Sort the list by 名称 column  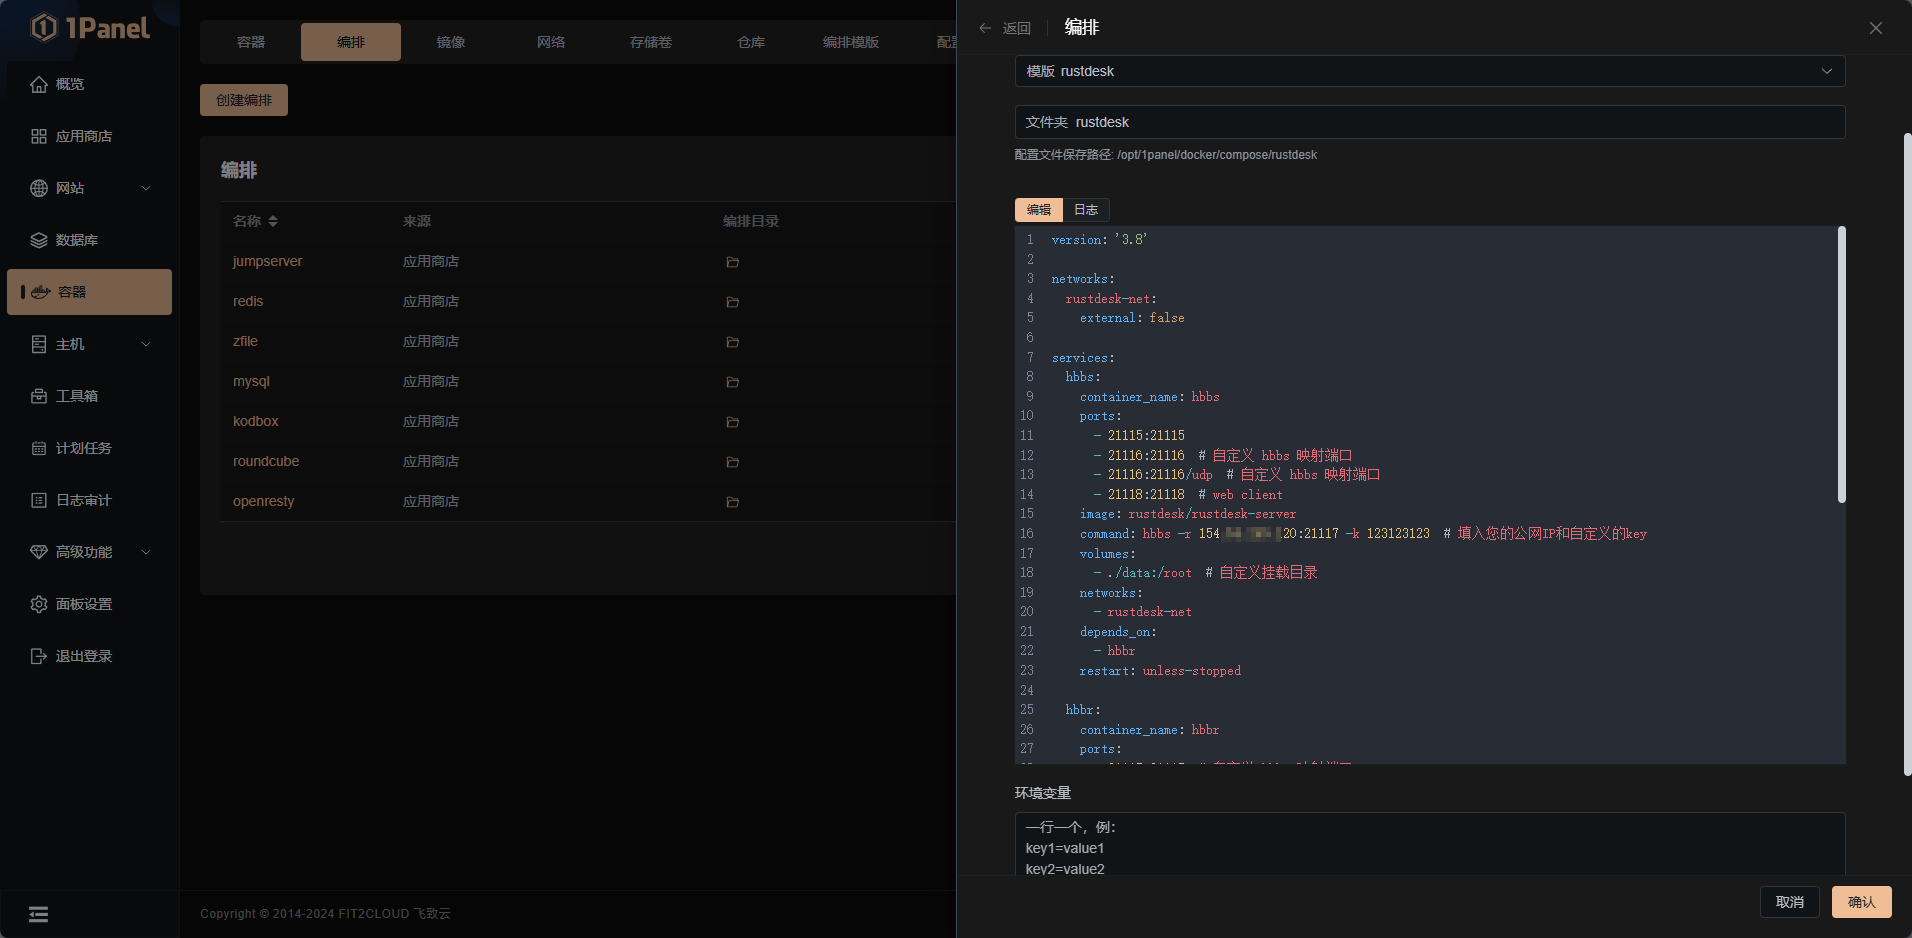point(272,221)
